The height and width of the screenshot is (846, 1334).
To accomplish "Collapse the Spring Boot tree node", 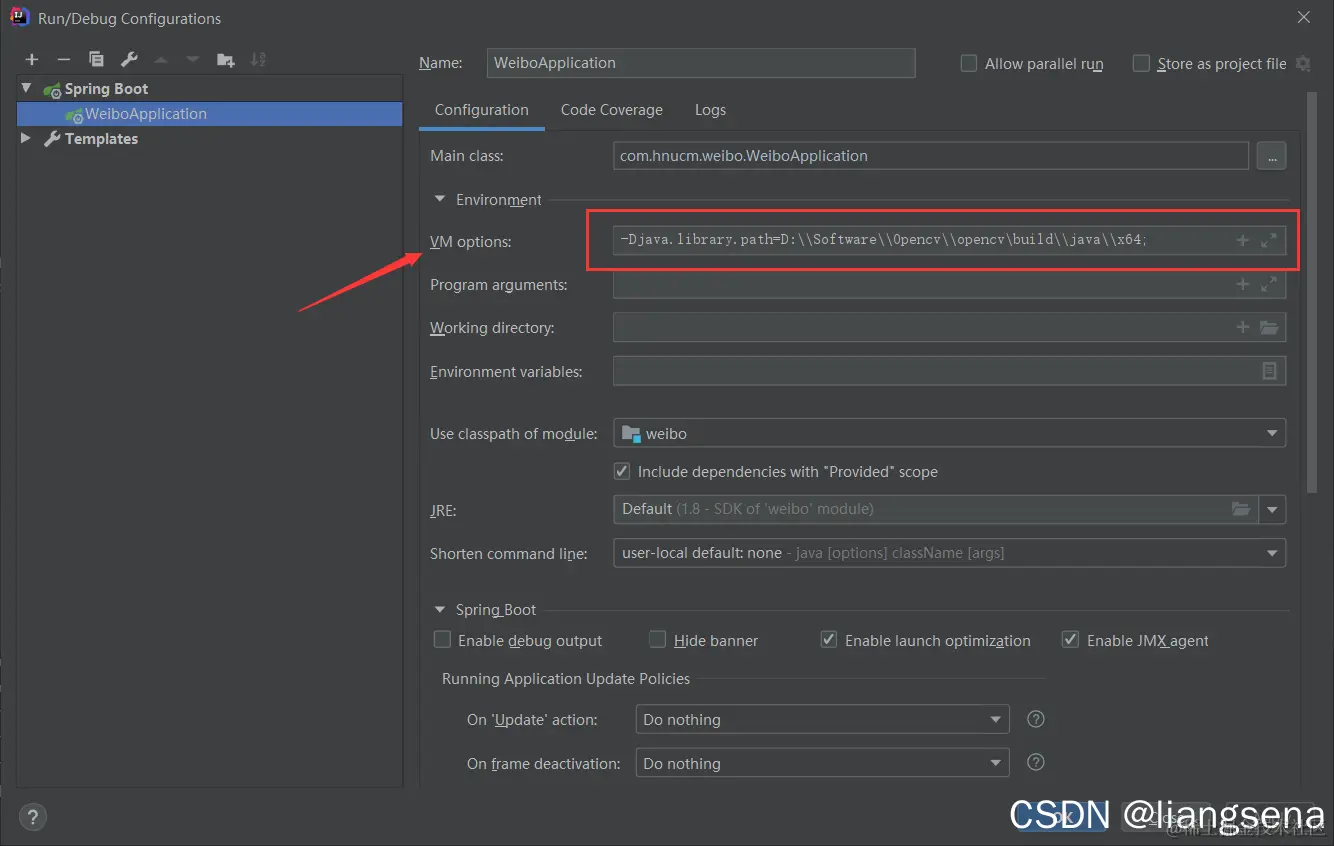I will click(x=27, y=88).
